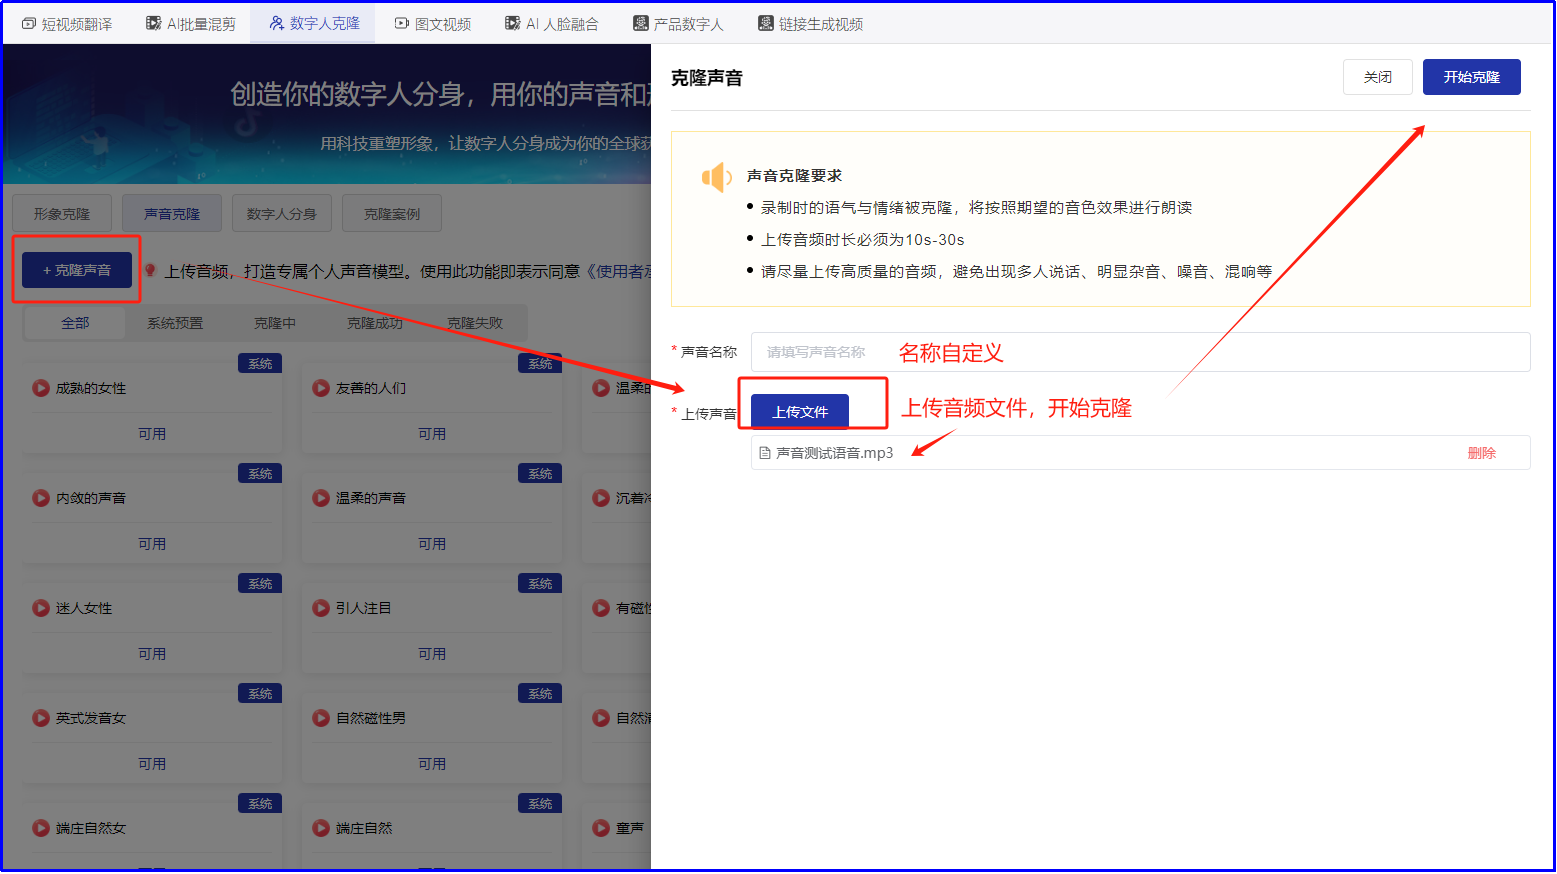
Task: Open the AI 人脸融合 module
Action: coord(551,22)
